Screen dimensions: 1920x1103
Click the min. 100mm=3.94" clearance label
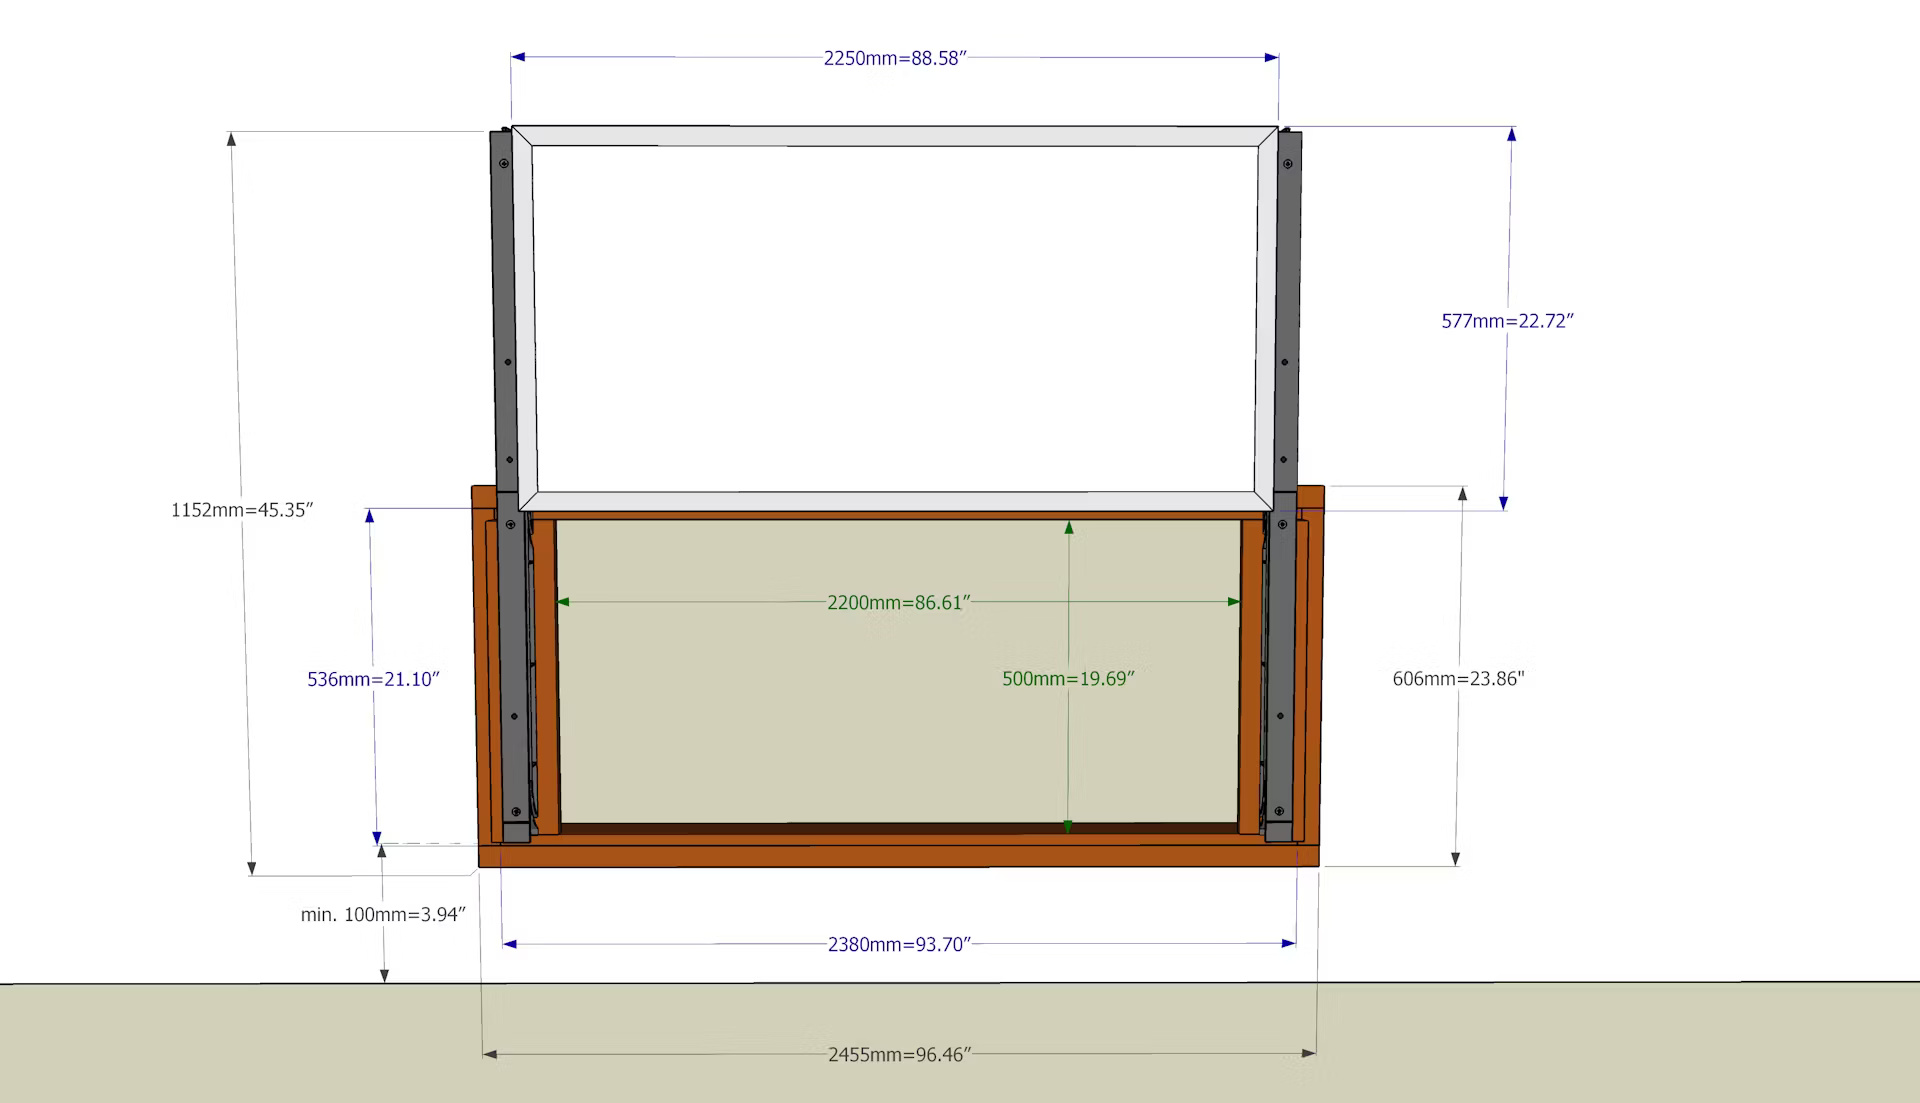click(x=383, y=914)
